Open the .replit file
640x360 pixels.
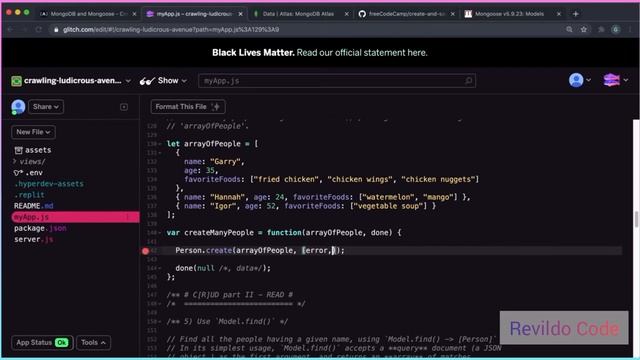[x=29, y=195]
